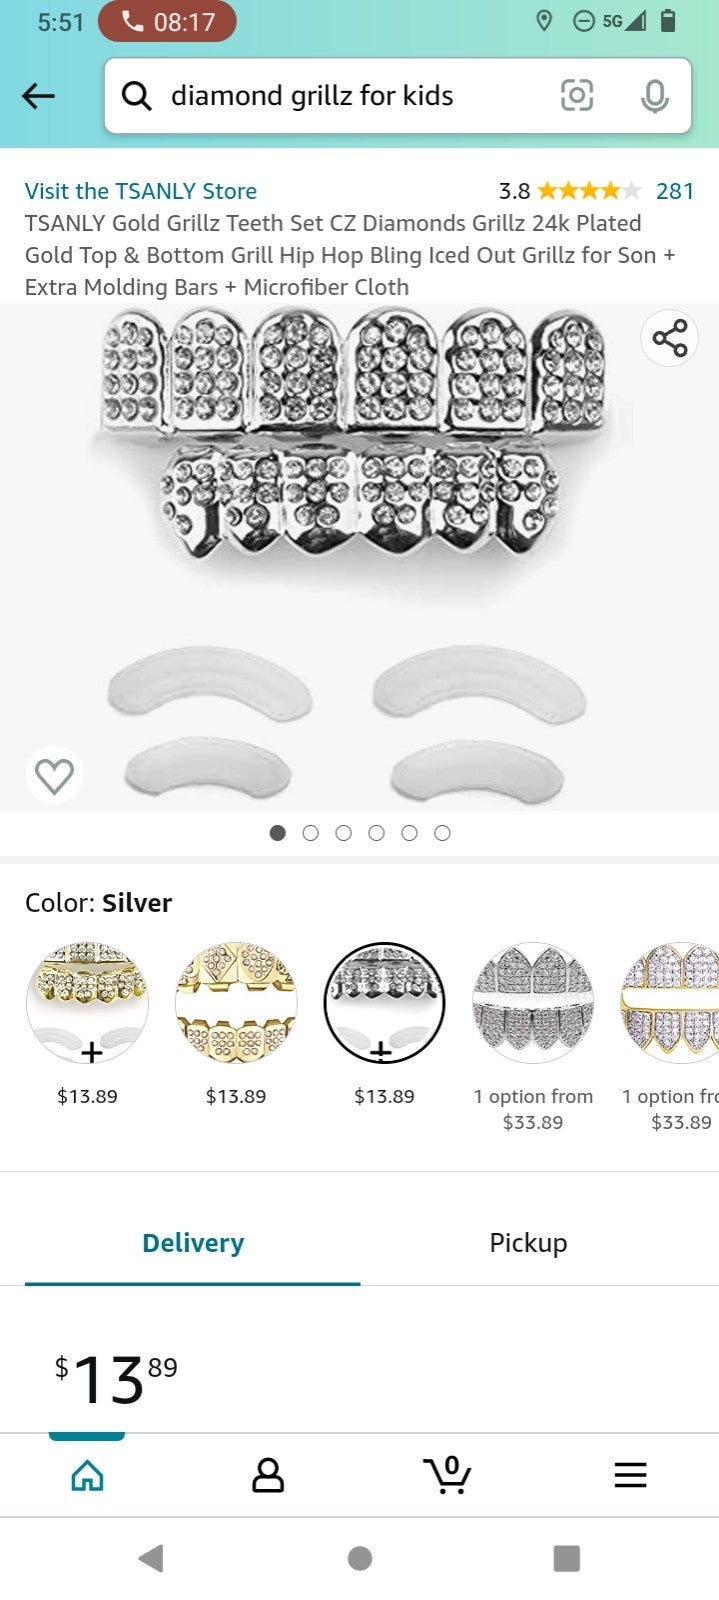Screen dimensions: 719x1600
Task: Select the Silver color swatch
Action: coord(384,1002)
